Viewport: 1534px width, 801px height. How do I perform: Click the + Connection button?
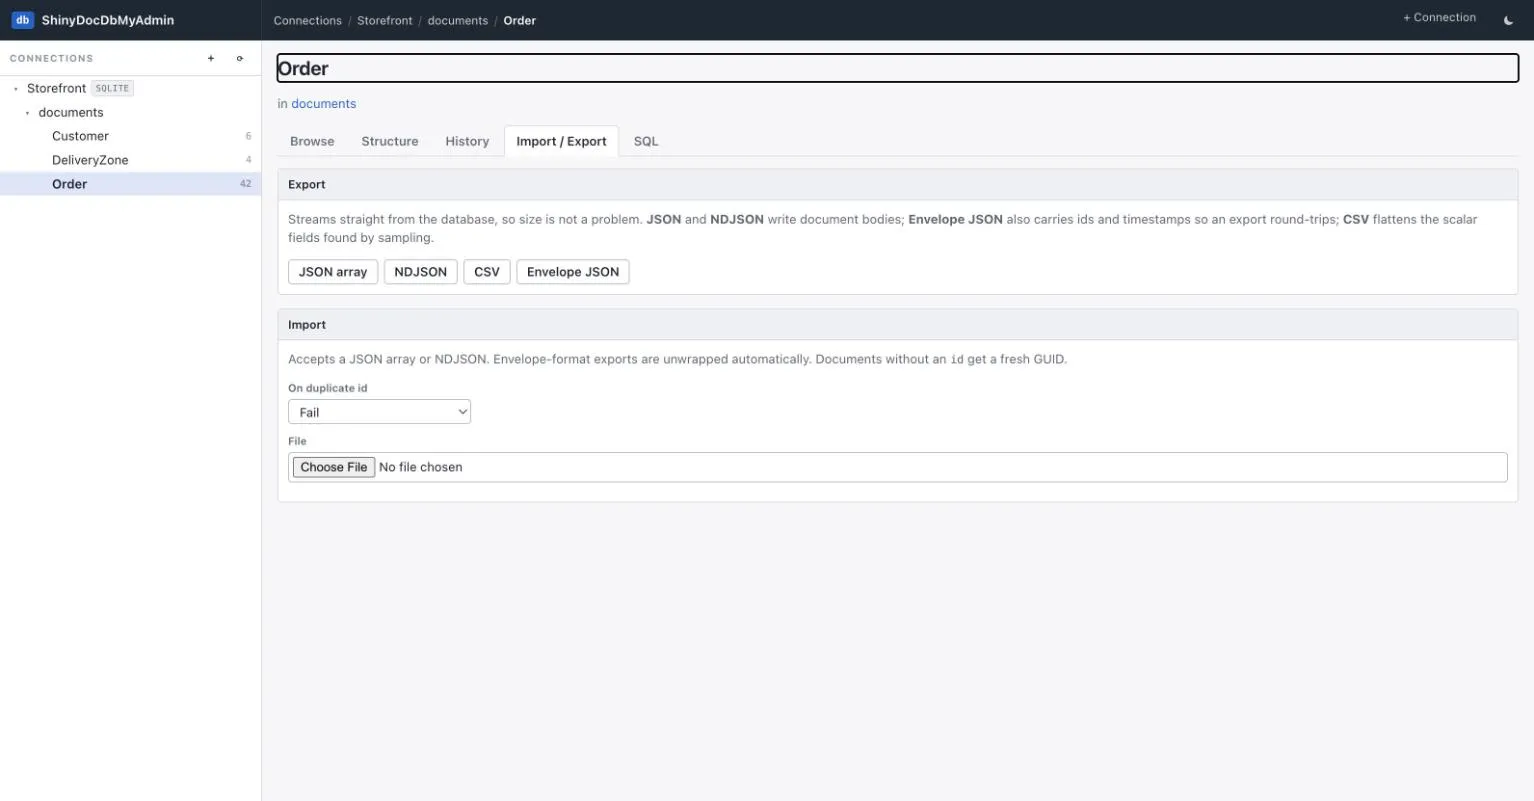click(x=1439, y=18)
